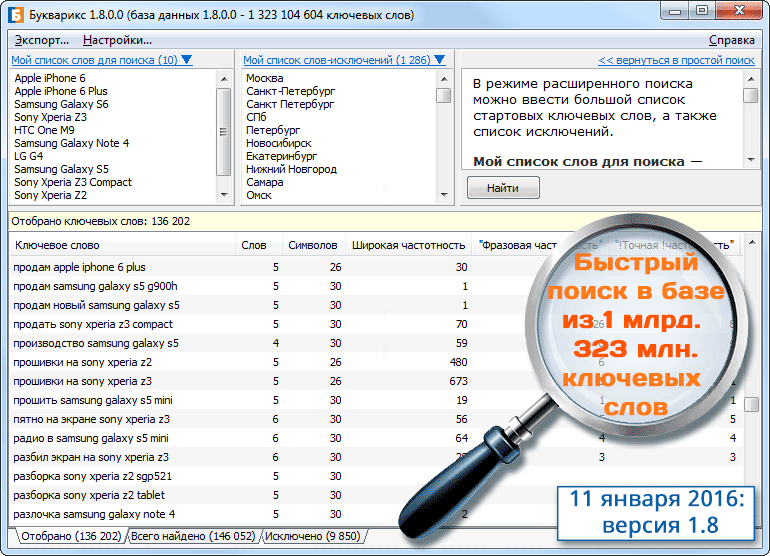
Task: Expand exclusion word list dropdown triangle
Action: pos(440,60)
